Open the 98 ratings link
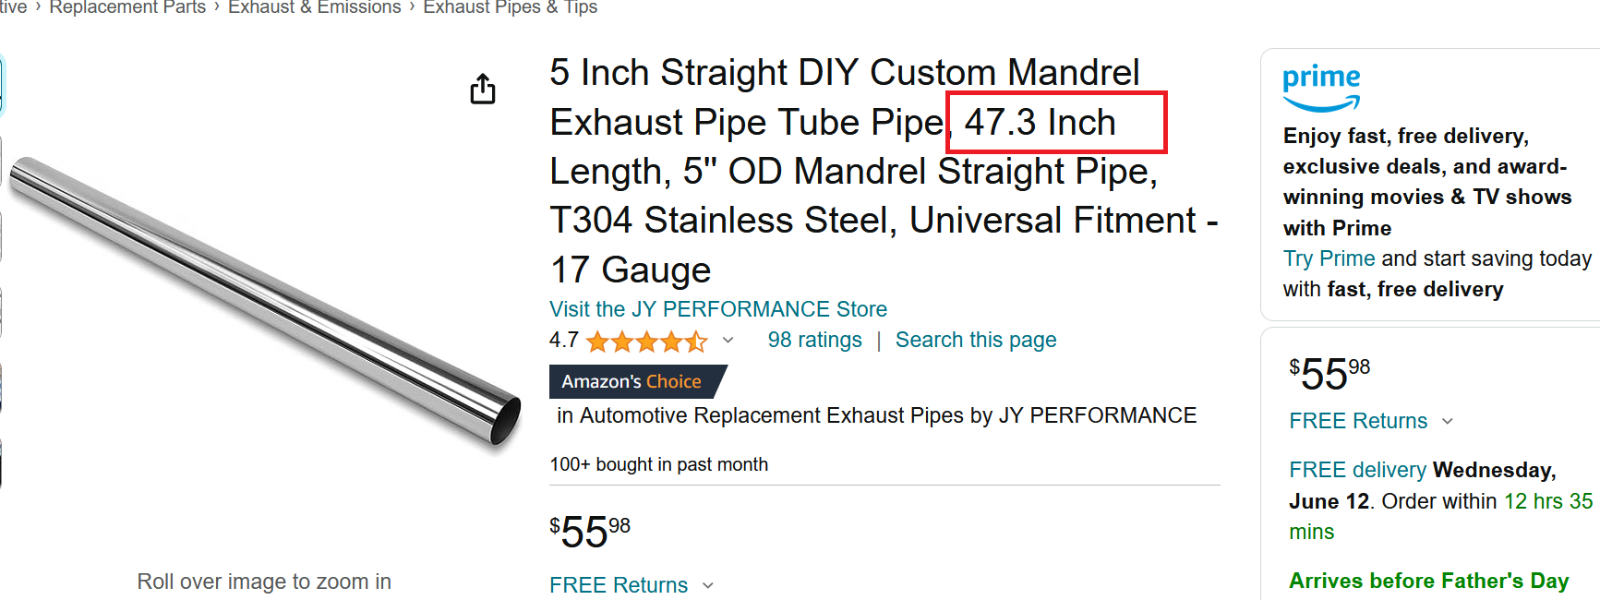The height and width of the screenshot is (600, 1600). [814, 340]
